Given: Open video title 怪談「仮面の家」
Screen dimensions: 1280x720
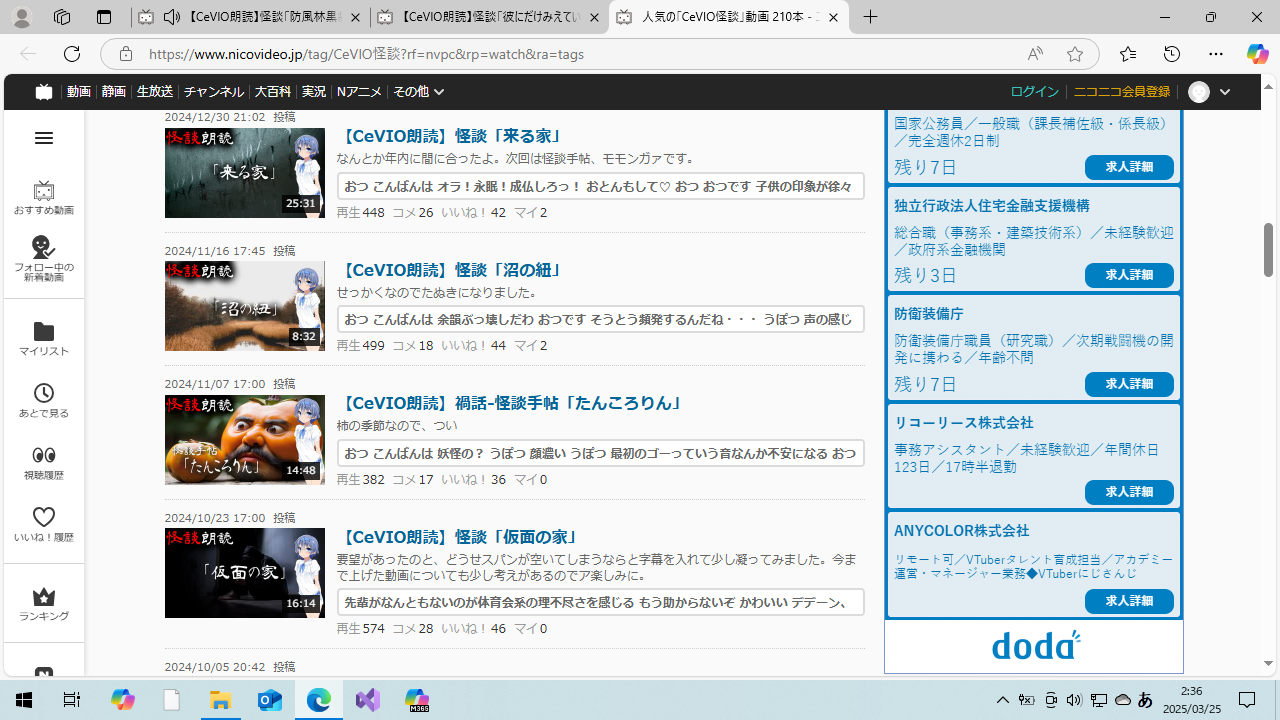Looking at the screenshot, I should [461, 537].
